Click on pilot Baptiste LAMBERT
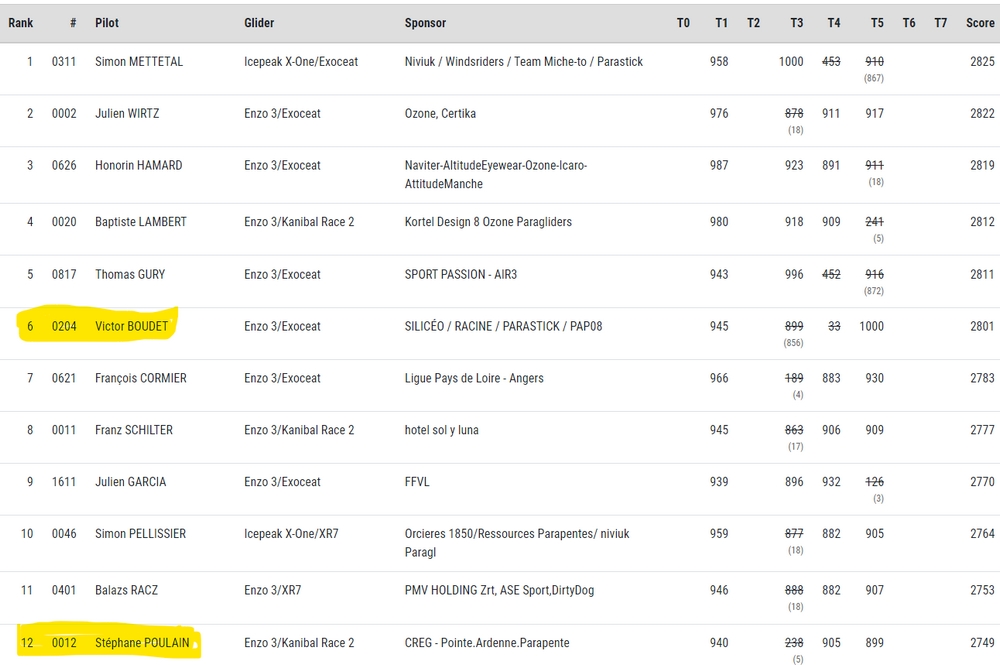The height and width of the screenshot is (665, 1000). pos(140,222)
